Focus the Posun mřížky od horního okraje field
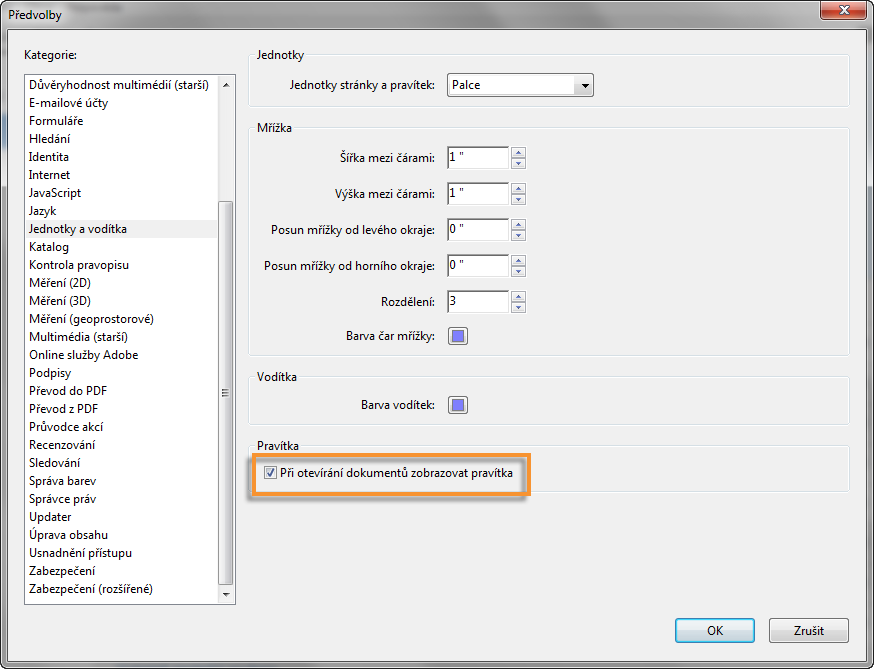This screenshot has width=874, height=669. 478,266
